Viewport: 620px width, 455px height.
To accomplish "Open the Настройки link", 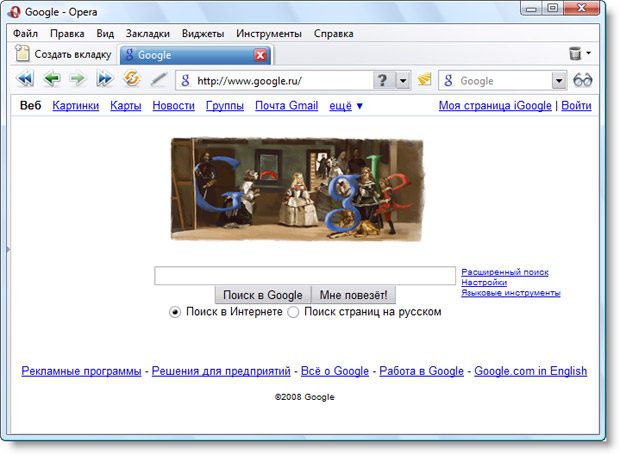I will tap(484, 282).
